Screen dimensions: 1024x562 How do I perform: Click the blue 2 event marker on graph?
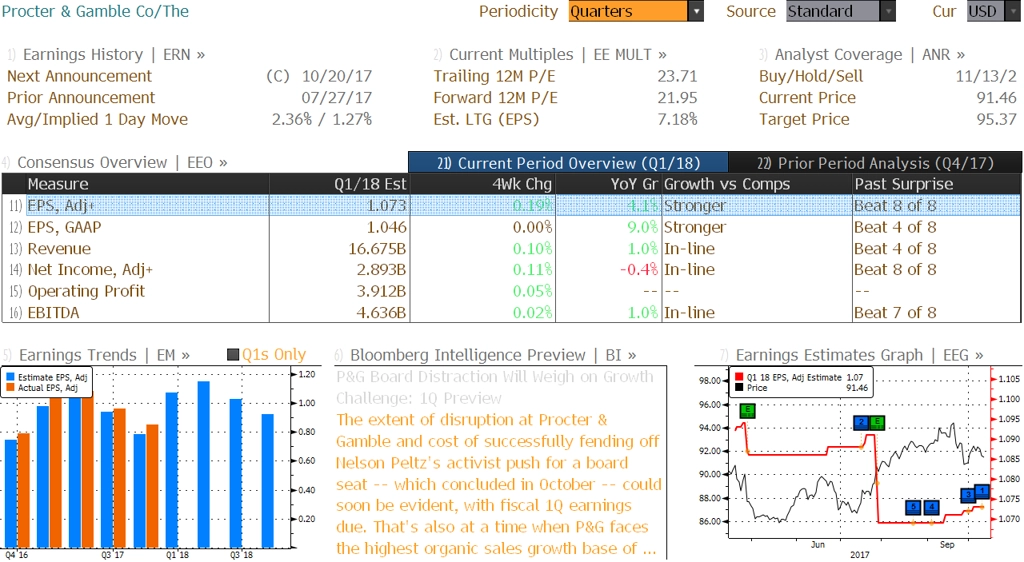click(x=861, y=422)
